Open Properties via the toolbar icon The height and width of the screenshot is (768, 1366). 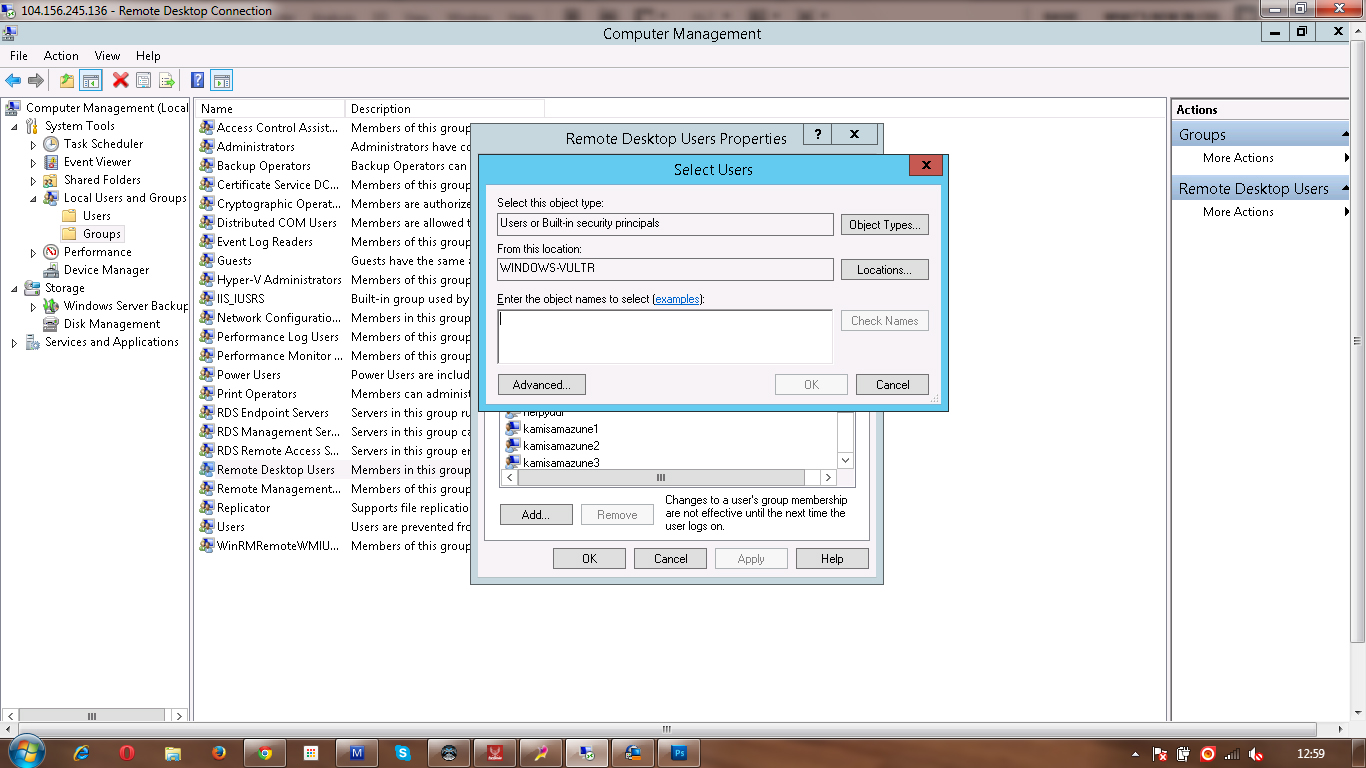point(143,81)
